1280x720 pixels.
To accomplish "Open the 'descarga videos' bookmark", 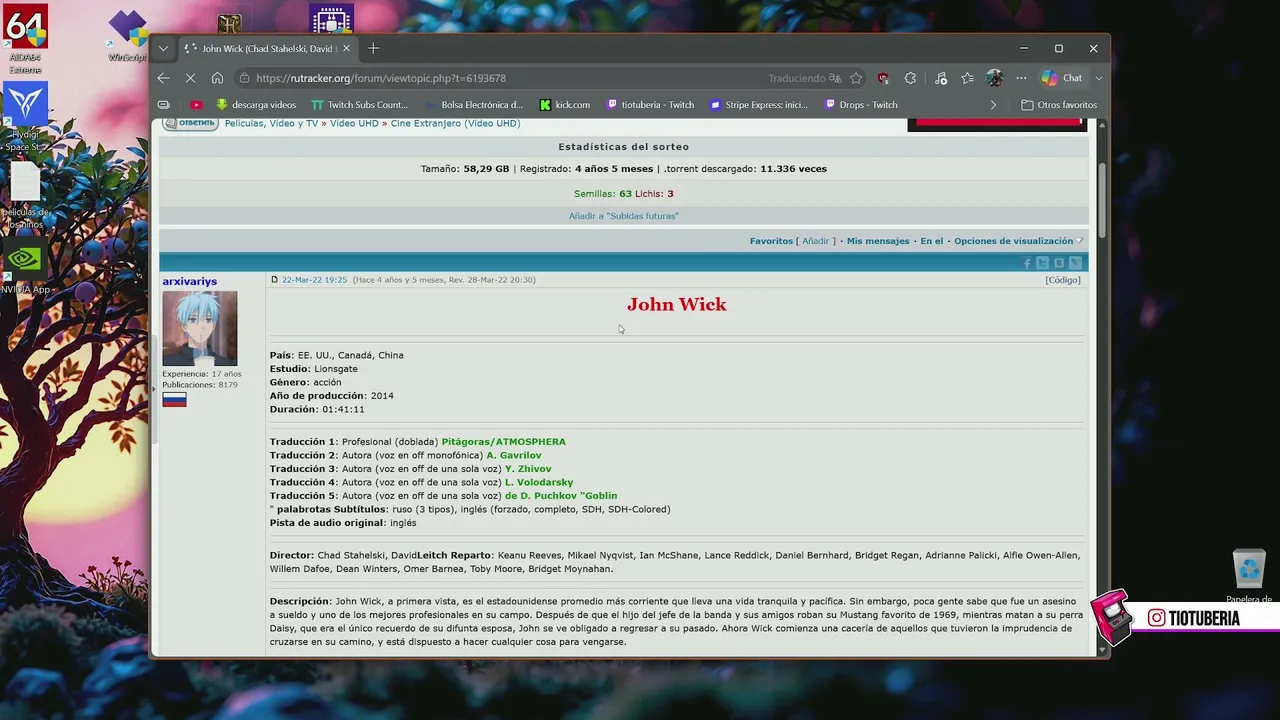I will tap(256, 104).
